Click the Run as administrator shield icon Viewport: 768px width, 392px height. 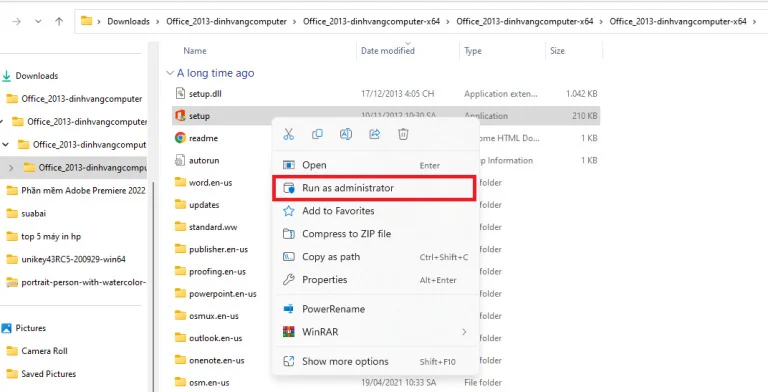click(288, 188)
